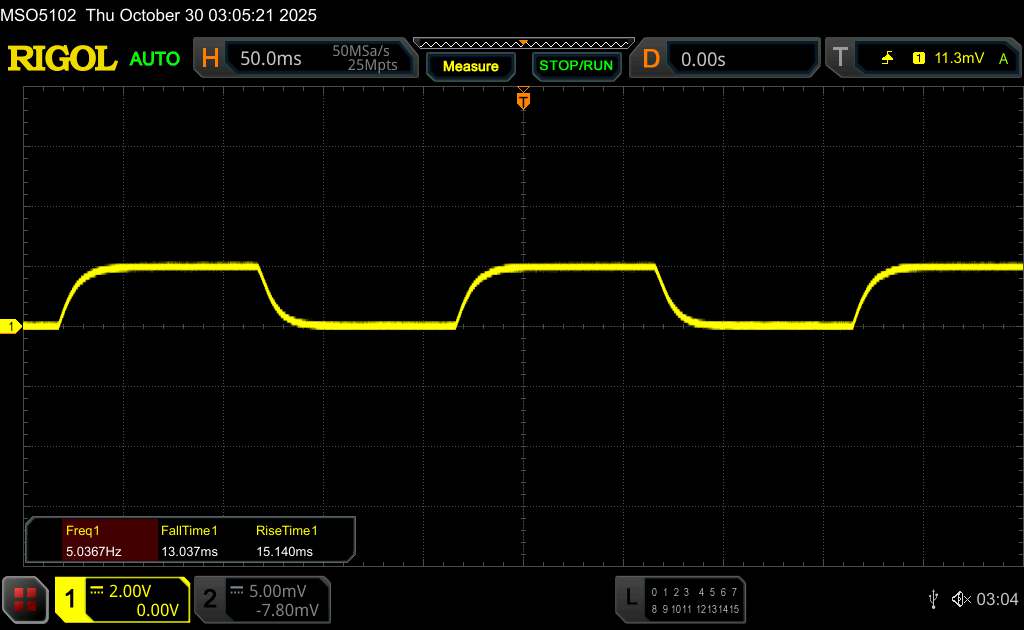Click the channel 1 ground level arrow
The width and height of the screenshot is (1024, 630).
11,327
